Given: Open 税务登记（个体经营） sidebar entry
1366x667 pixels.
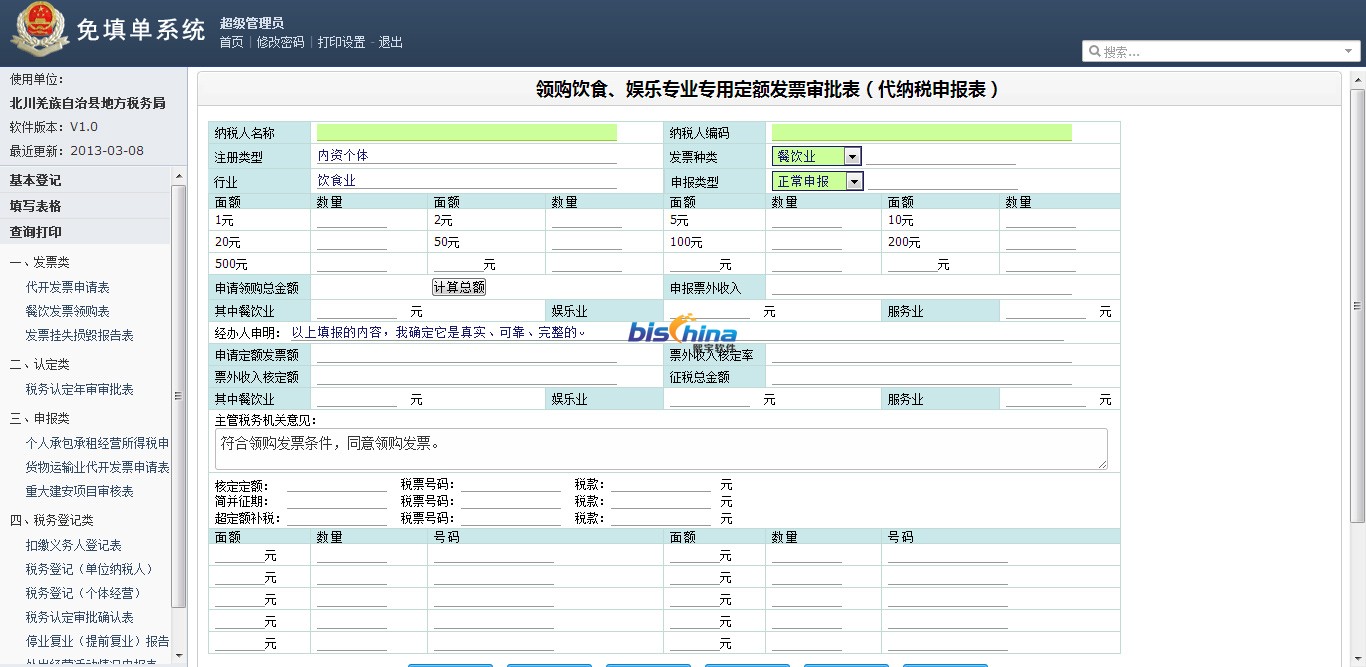Looking at the screenshot, I should pos(86,593).
